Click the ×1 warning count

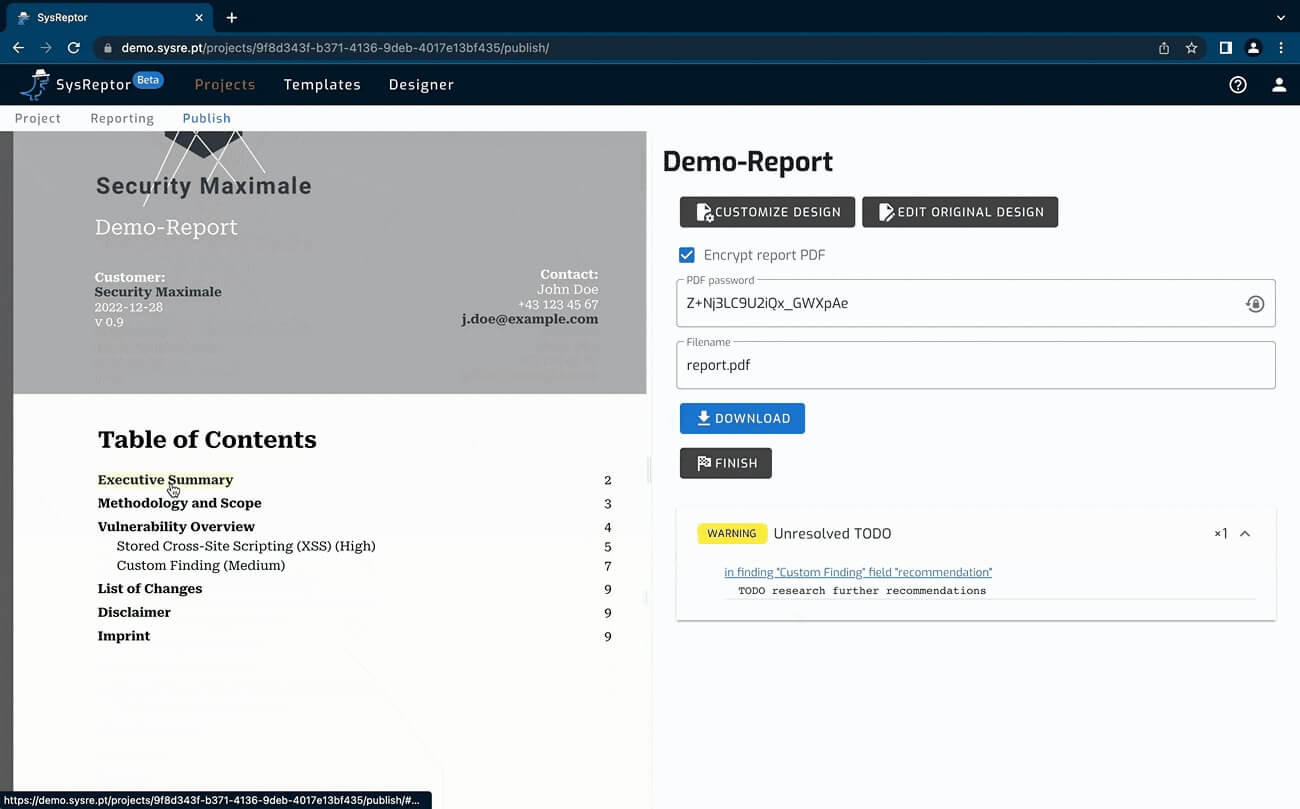click(1220, 534)
